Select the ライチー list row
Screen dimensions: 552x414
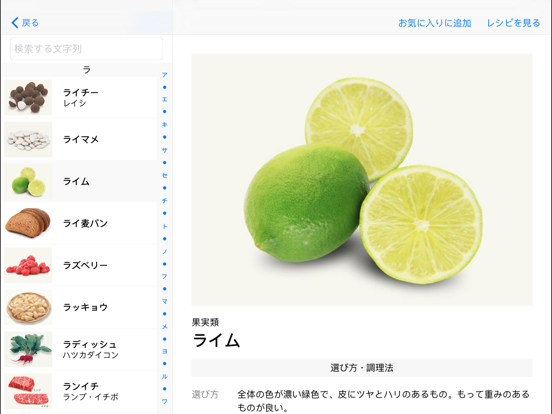point(80,98)
